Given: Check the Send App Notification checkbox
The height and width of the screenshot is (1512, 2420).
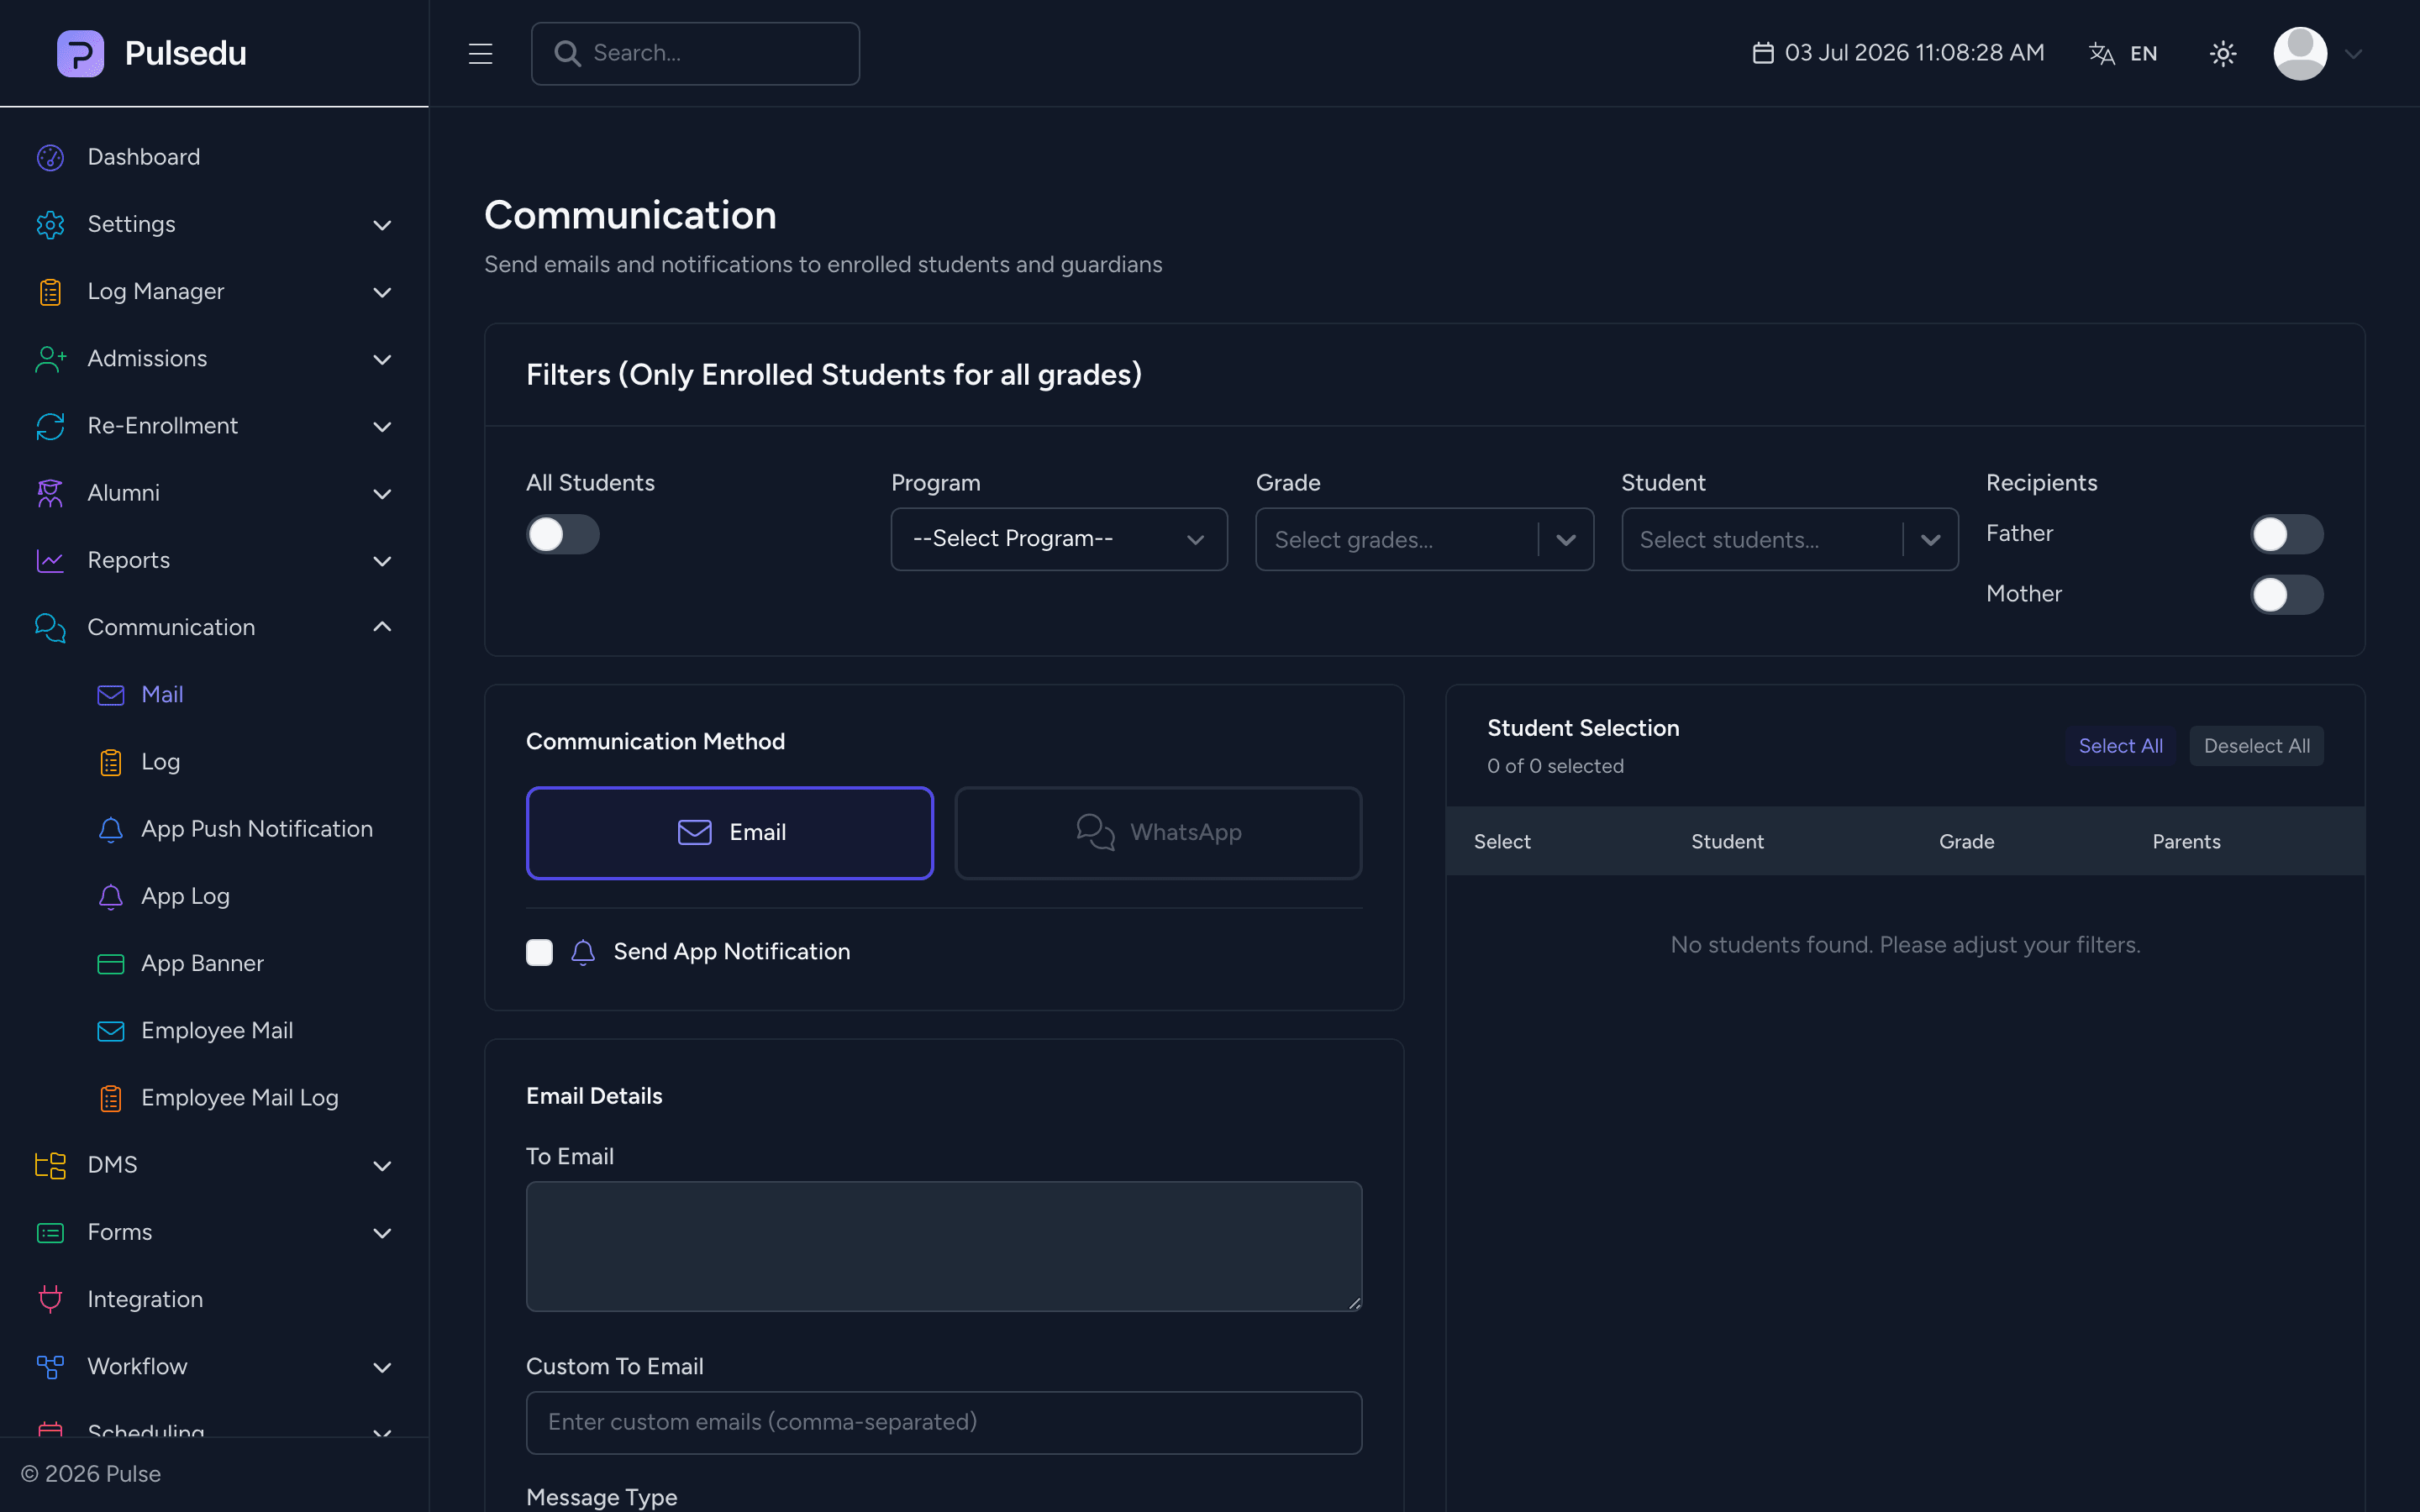Looking at the screenshot, I should tap(539, 952).
